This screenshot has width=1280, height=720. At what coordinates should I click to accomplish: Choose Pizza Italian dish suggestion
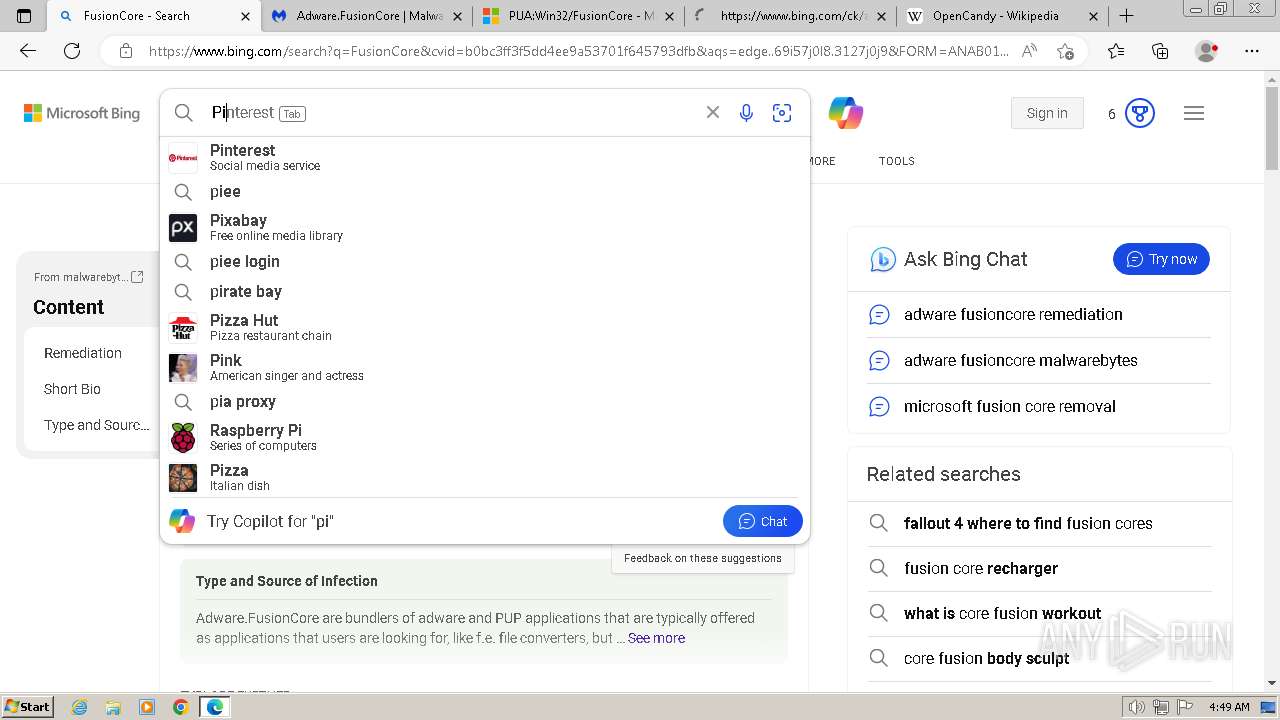click(x=485, y=477)
